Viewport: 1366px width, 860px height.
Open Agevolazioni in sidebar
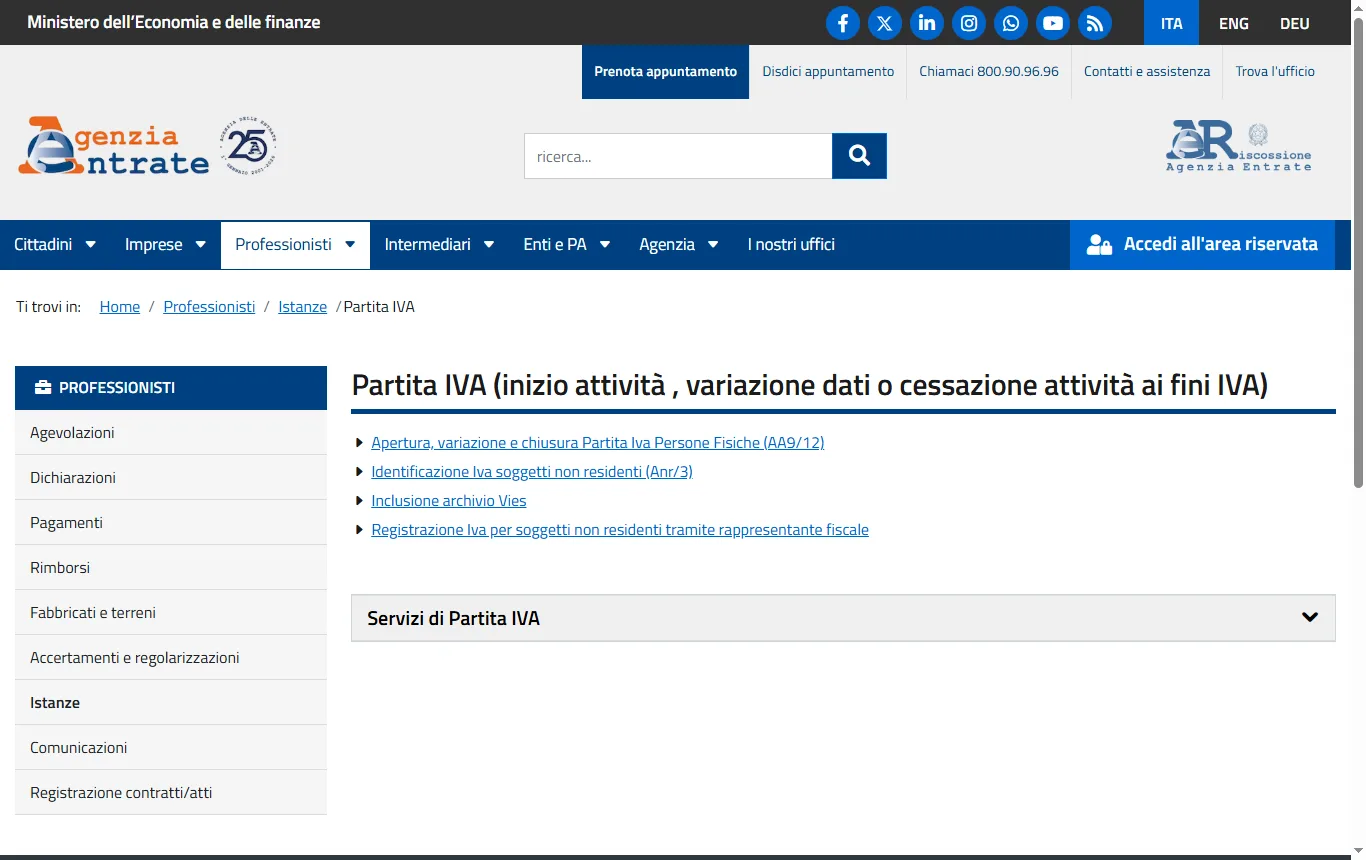pos(171,433)
